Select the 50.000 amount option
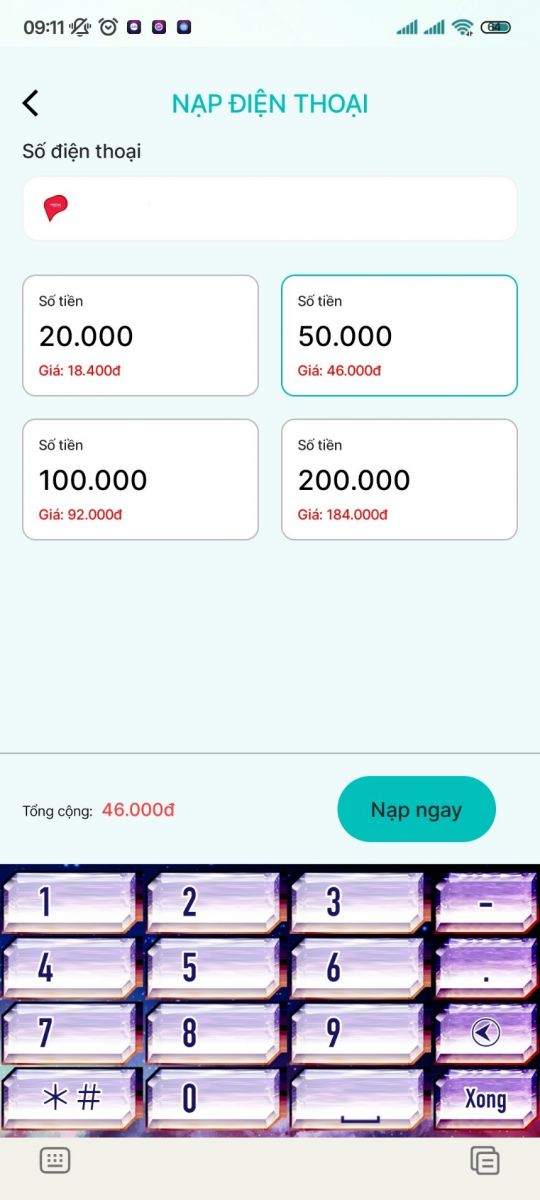This screenshot has width=540, height=1200. tap(399, 336)
